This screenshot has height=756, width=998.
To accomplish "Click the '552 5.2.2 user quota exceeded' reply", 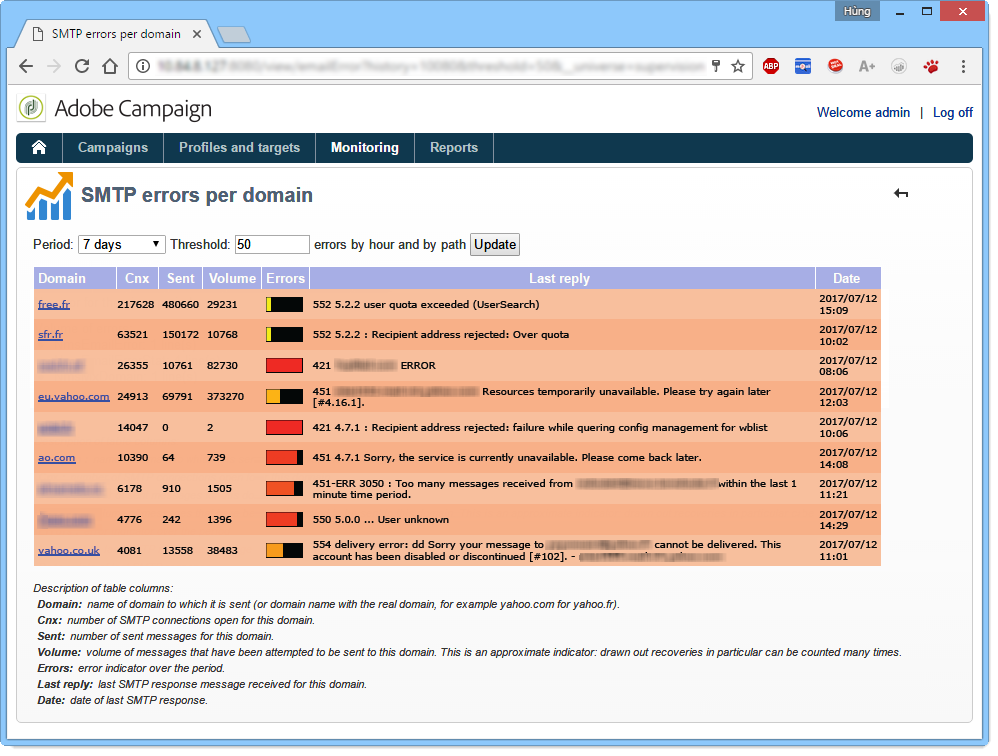I will tap(426, 304).
